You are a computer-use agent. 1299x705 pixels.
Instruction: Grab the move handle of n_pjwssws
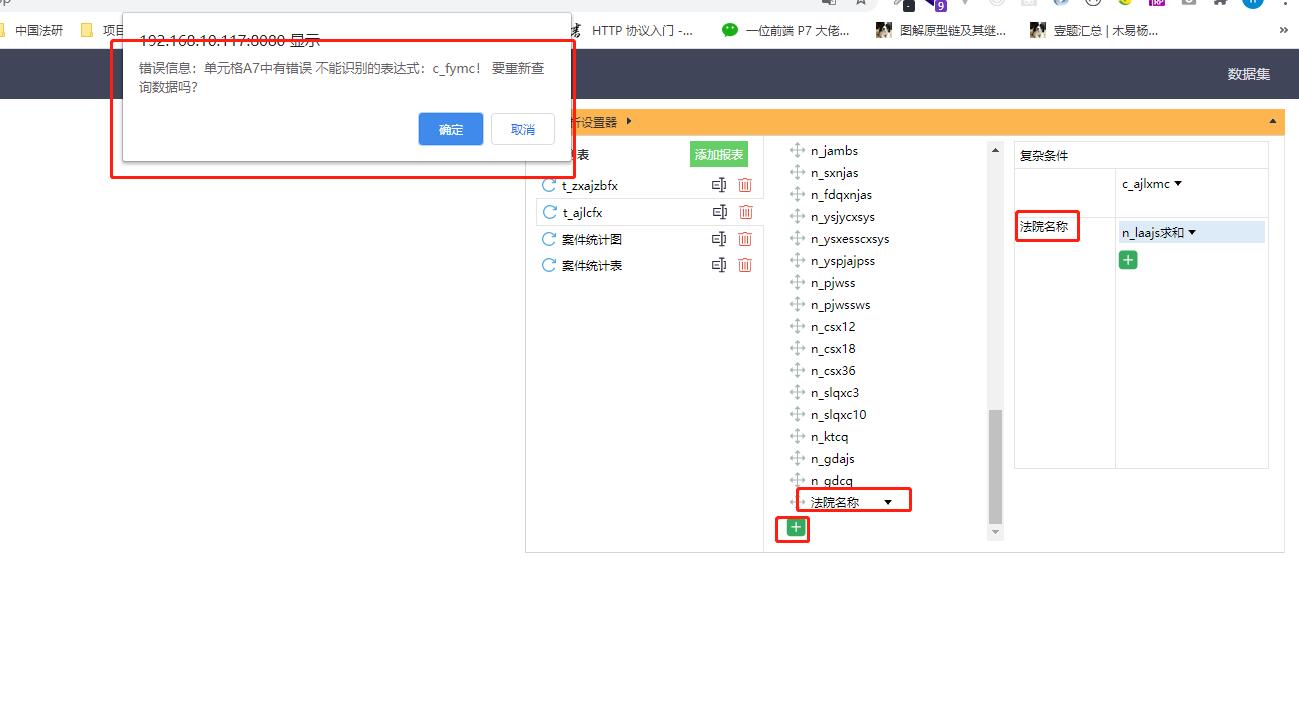797,304
